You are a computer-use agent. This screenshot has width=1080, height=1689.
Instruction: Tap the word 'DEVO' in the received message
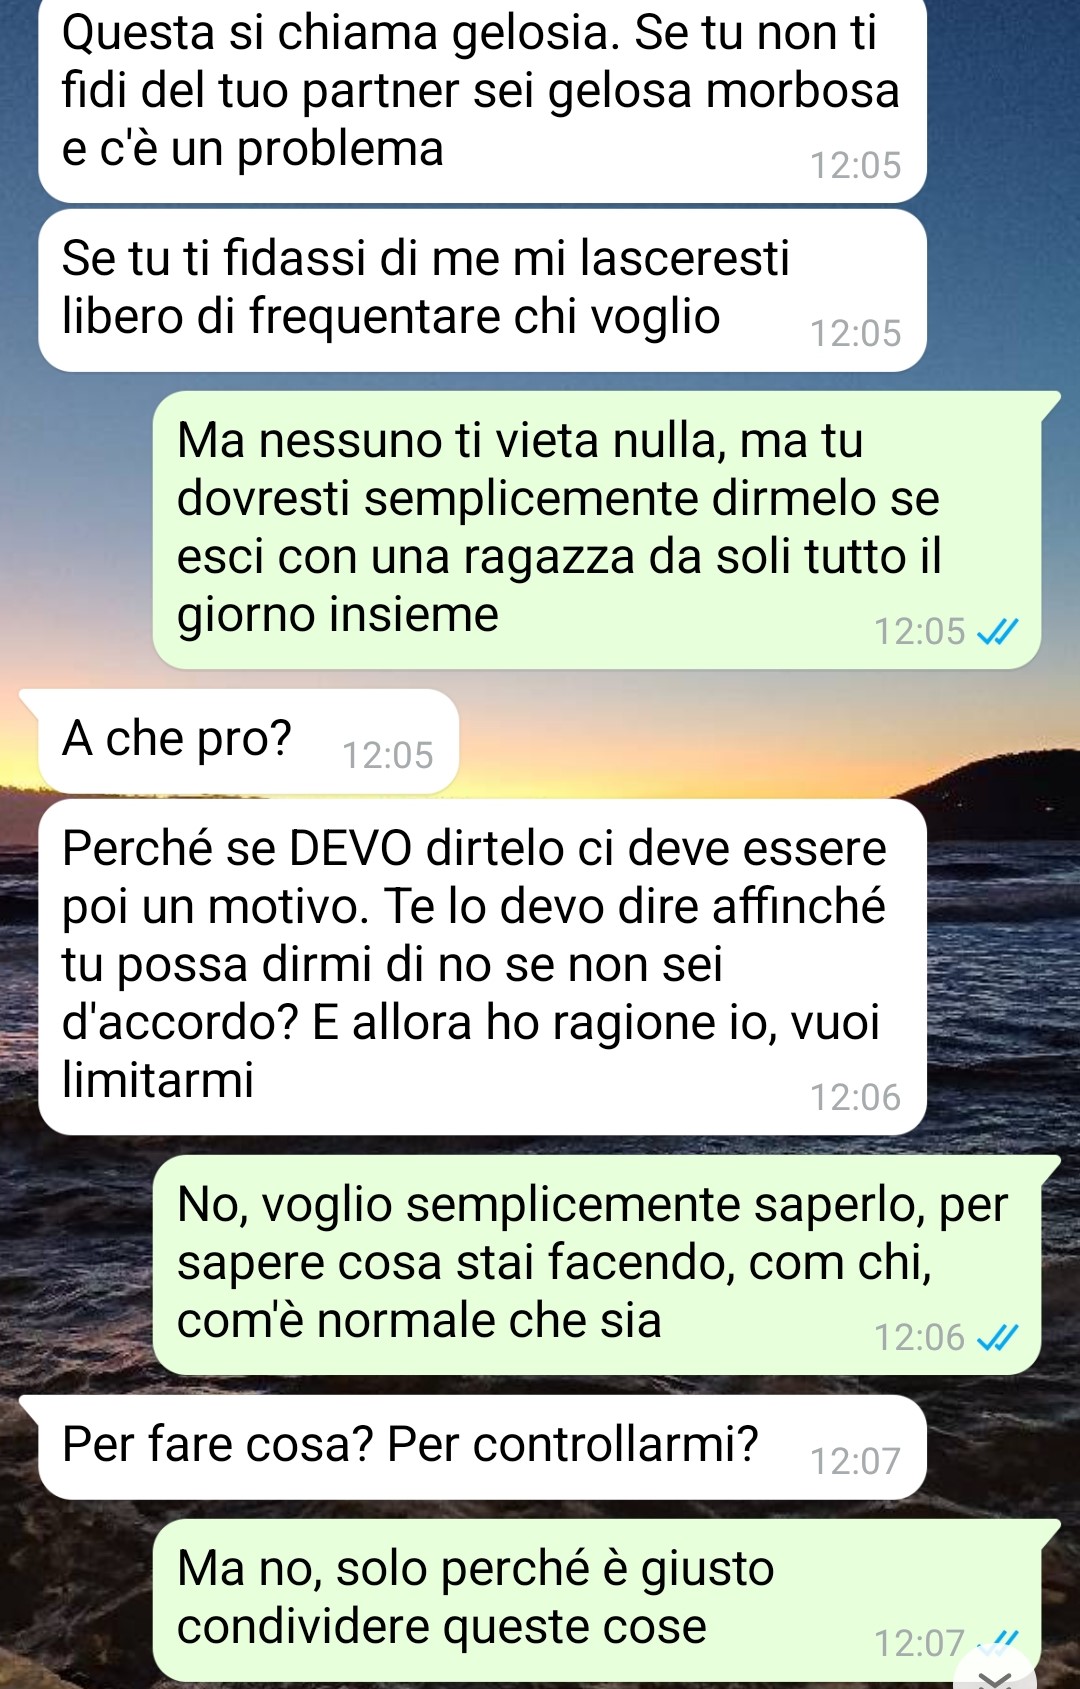click(x=350, y=849)
